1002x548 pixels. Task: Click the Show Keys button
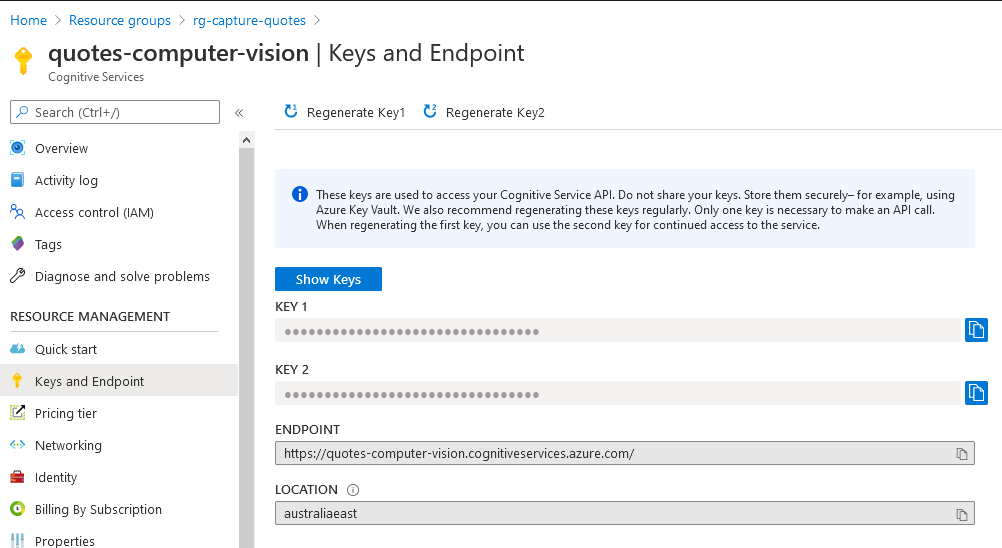click(x=328, y=279)
